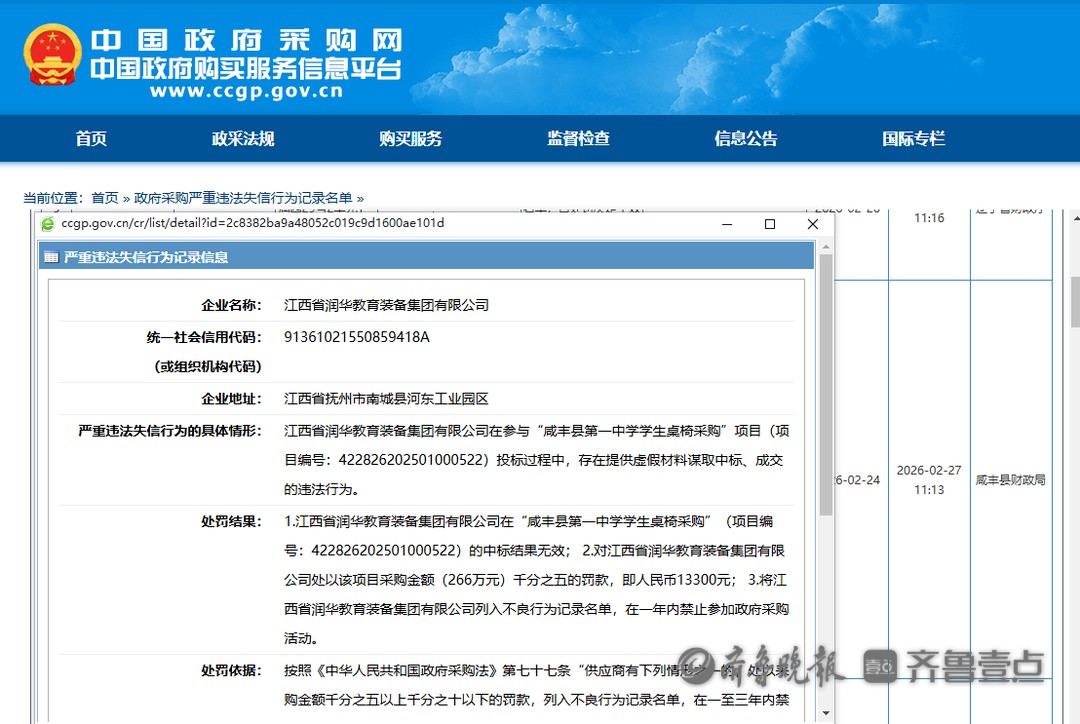The image size is (1080, 724).
Task: Click the 咸丰县财政局 cell in the table
Action: pyautogui.click(x=1010, y=480)
